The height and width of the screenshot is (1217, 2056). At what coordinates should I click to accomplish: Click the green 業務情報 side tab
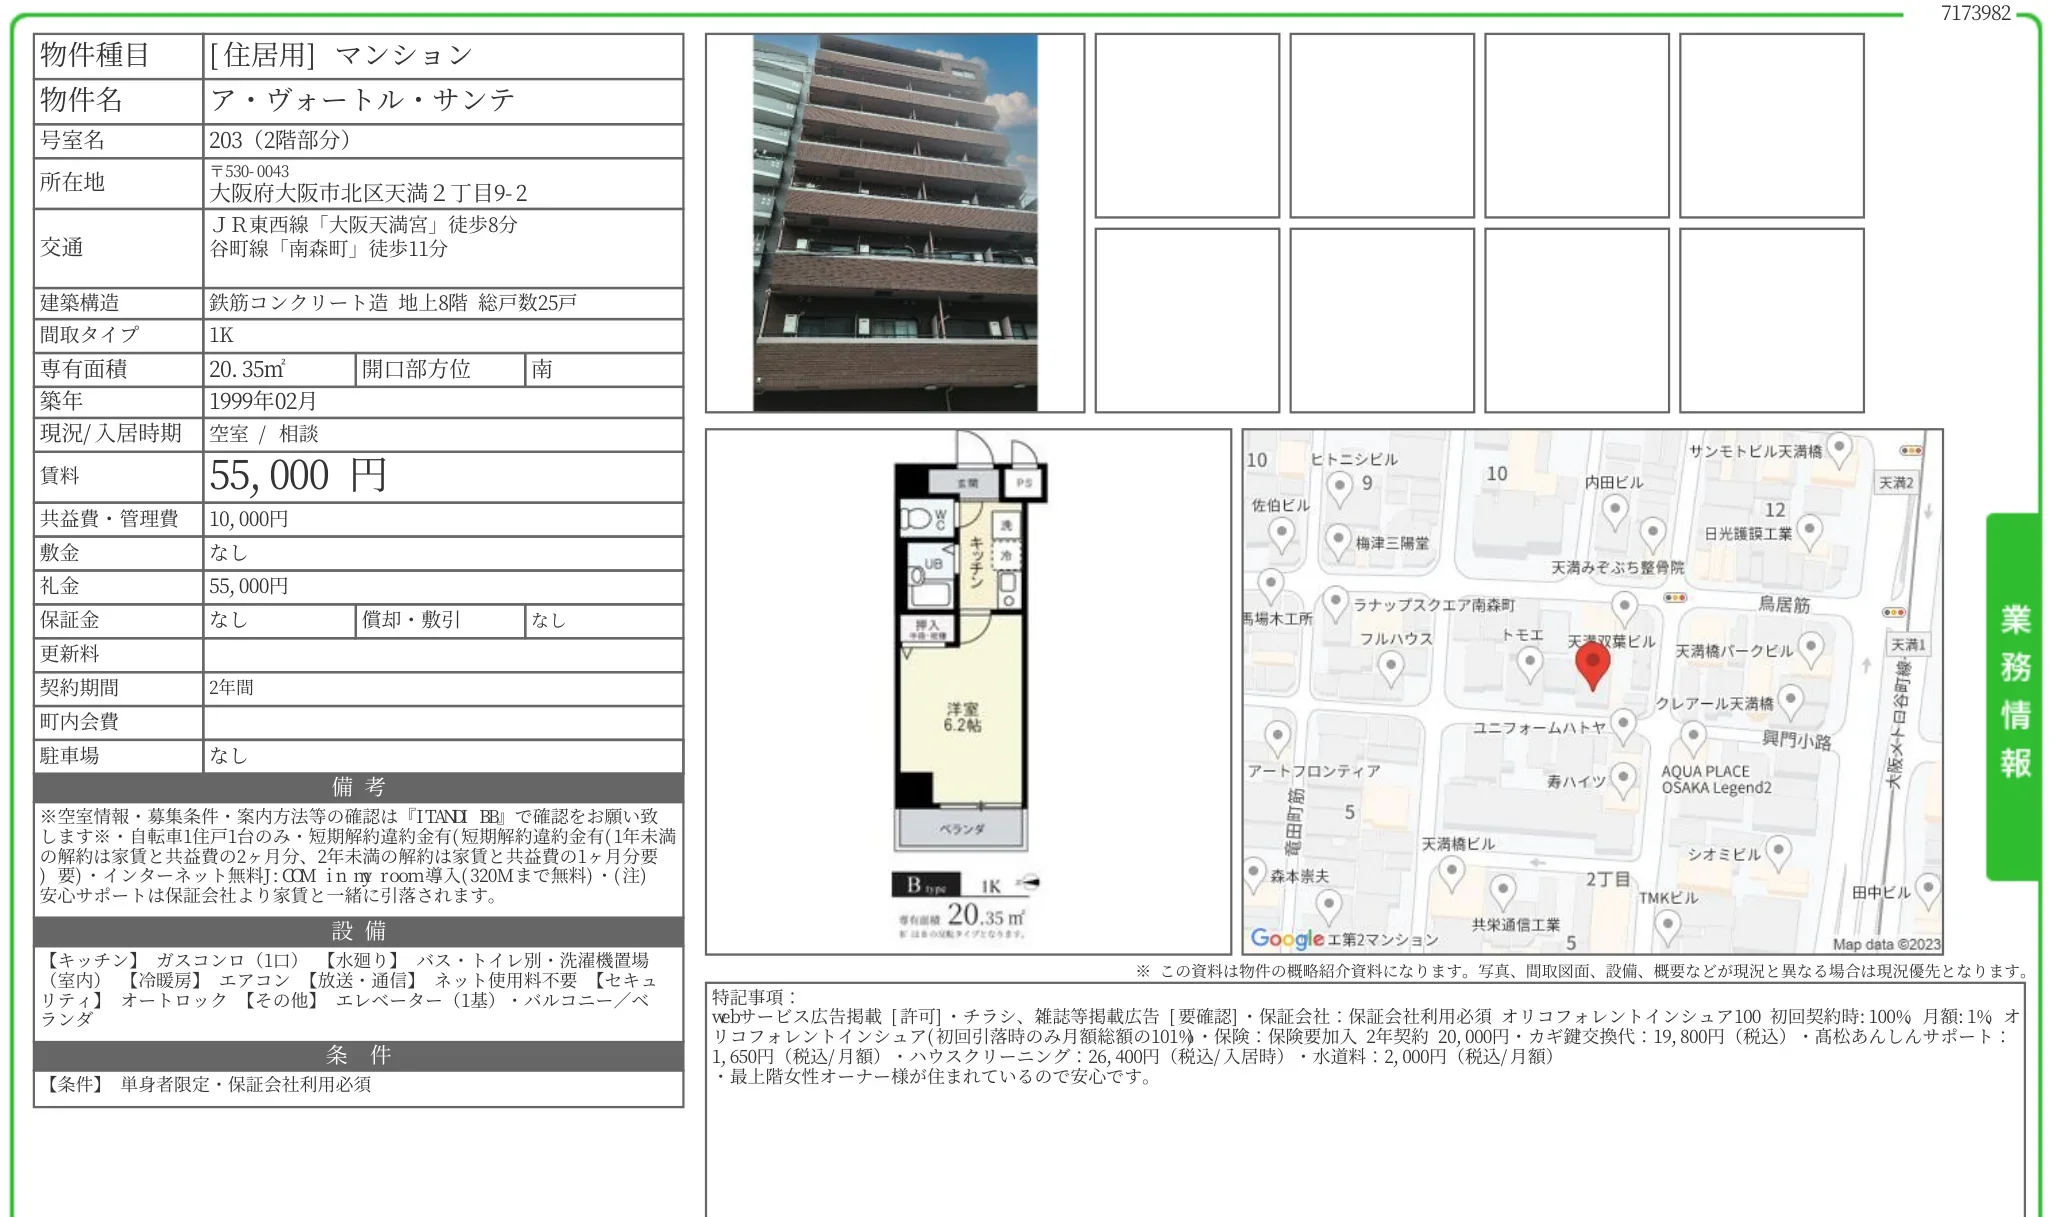coord(2014,694)
